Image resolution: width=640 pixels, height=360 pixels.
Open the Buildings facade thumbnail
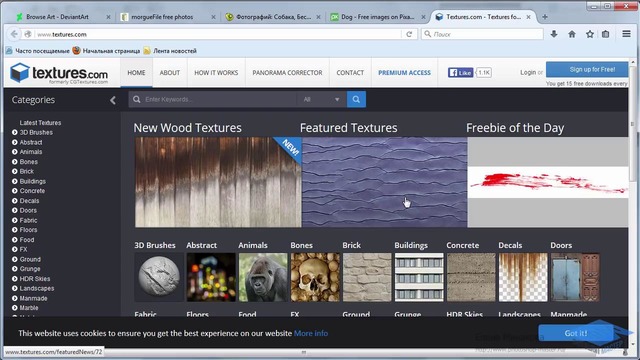[x=419, y=277]
